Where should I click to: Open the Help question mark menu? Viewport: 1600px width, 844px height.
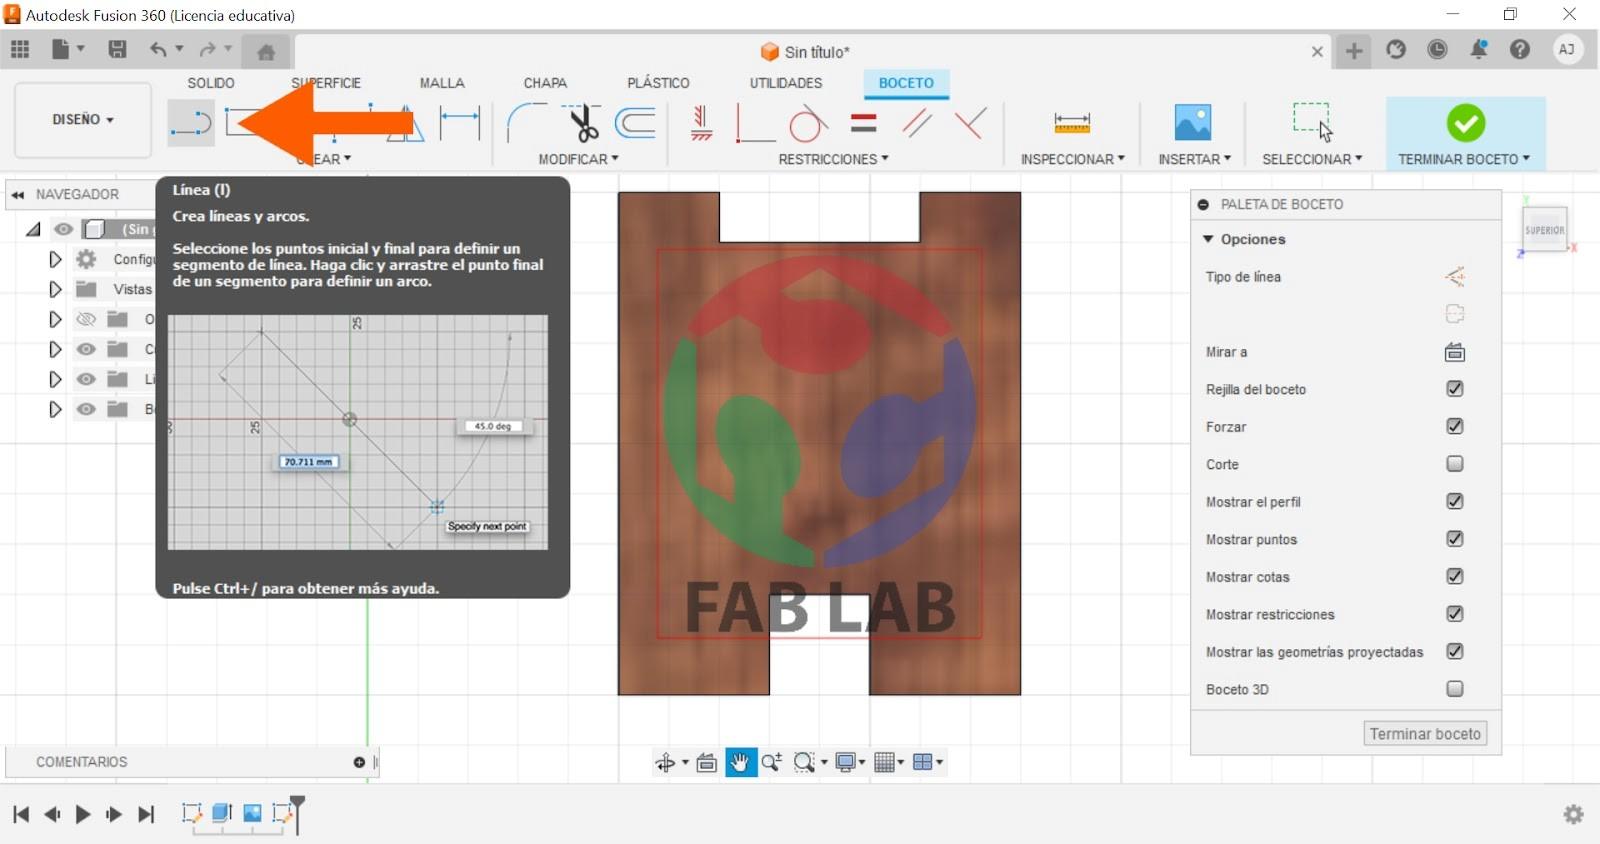click(1520, 49)
